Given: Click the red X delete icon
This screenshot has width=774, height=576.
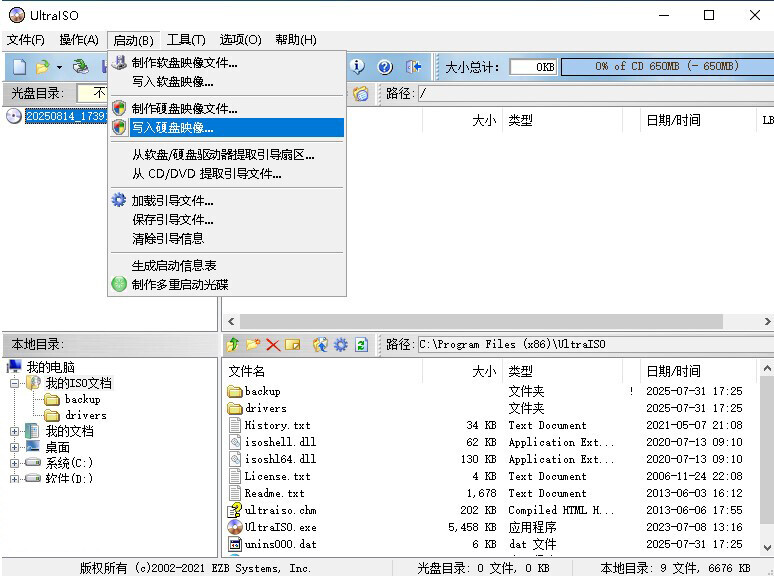Looking at the screenshot, I should coord(273,345).
